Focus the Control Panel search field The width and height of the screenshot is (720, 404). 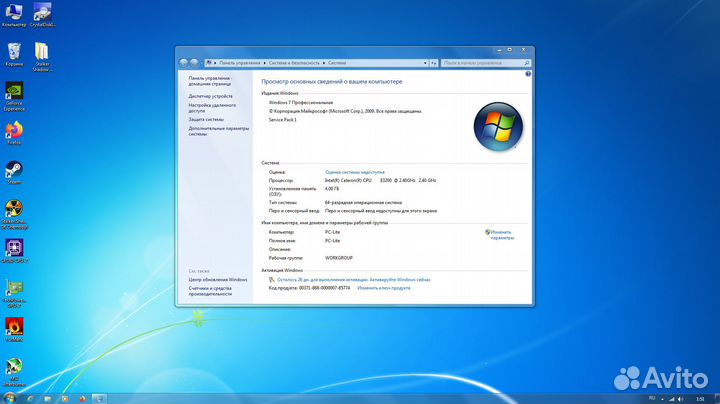(x=486, y=63)
